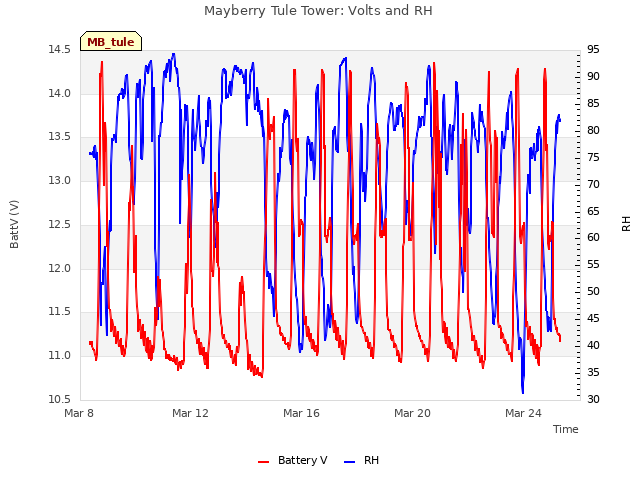This screenshot has width=640, height=480.
Task: Click the BattV (V) axis label
Action: [x=14, y=224]
